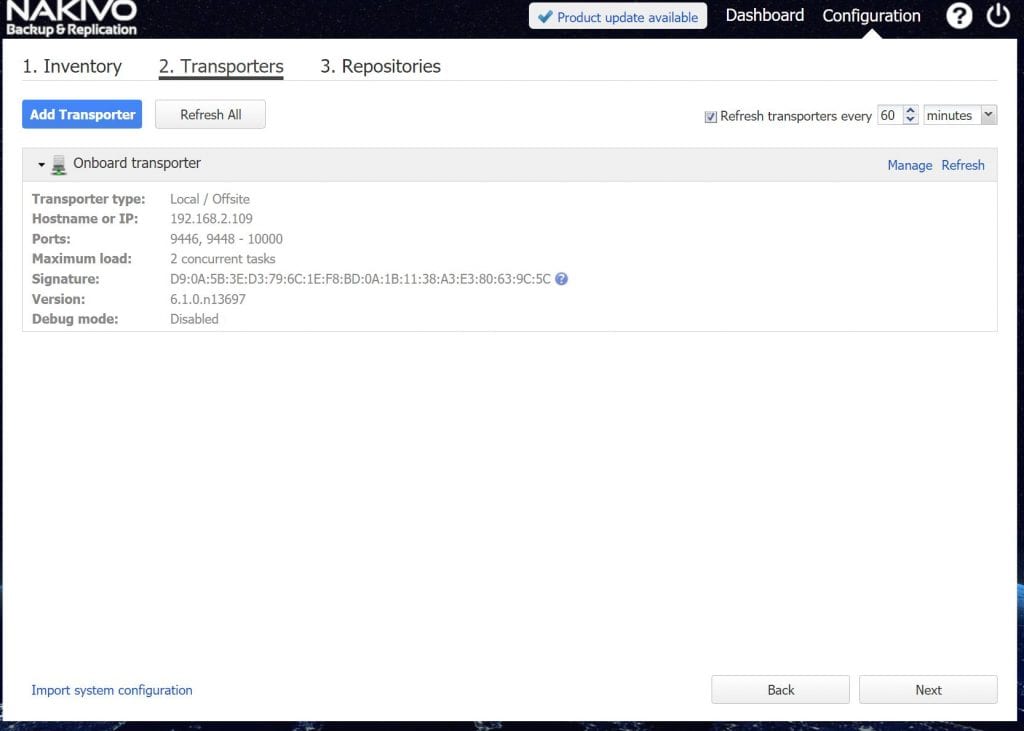This screenshot has width=1024, height=731.
Task: Click the refresh interval number field
Action: pyautogui.click(x=888, y=115)
